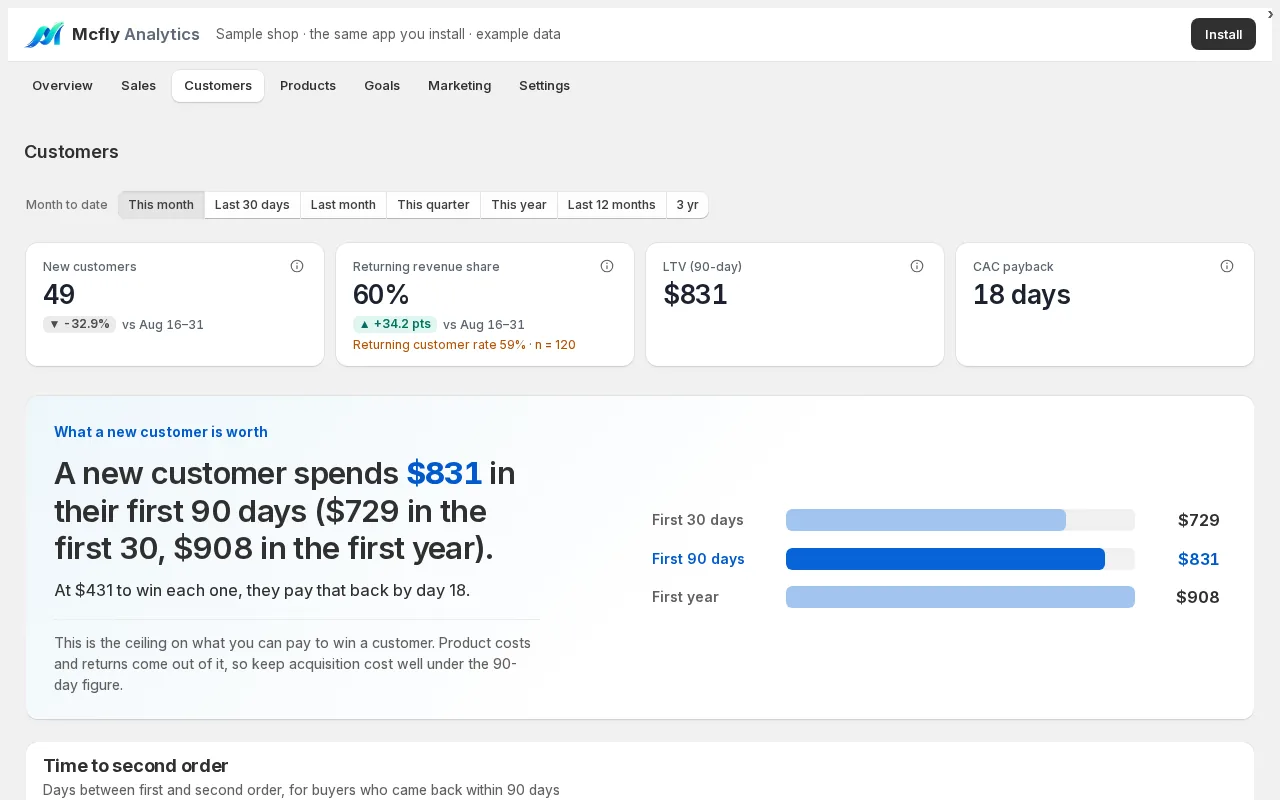
Task: Click the 'At $431 to win each one' sentence
Action: coord(262,590)
